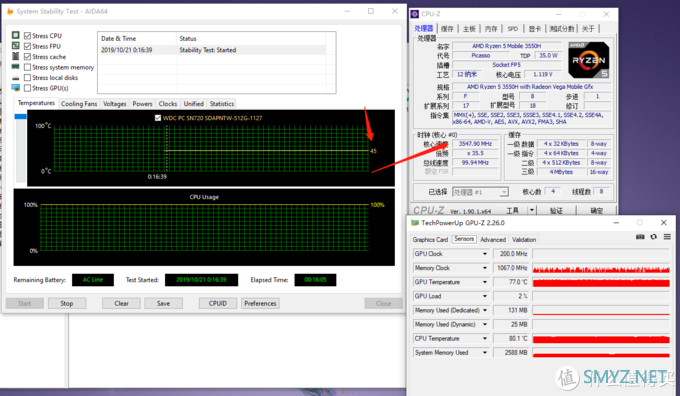Viewport: 680px width, 396px height.
Task: Open the processor selection combo box in CPU-Z
Action: [480, 192]
